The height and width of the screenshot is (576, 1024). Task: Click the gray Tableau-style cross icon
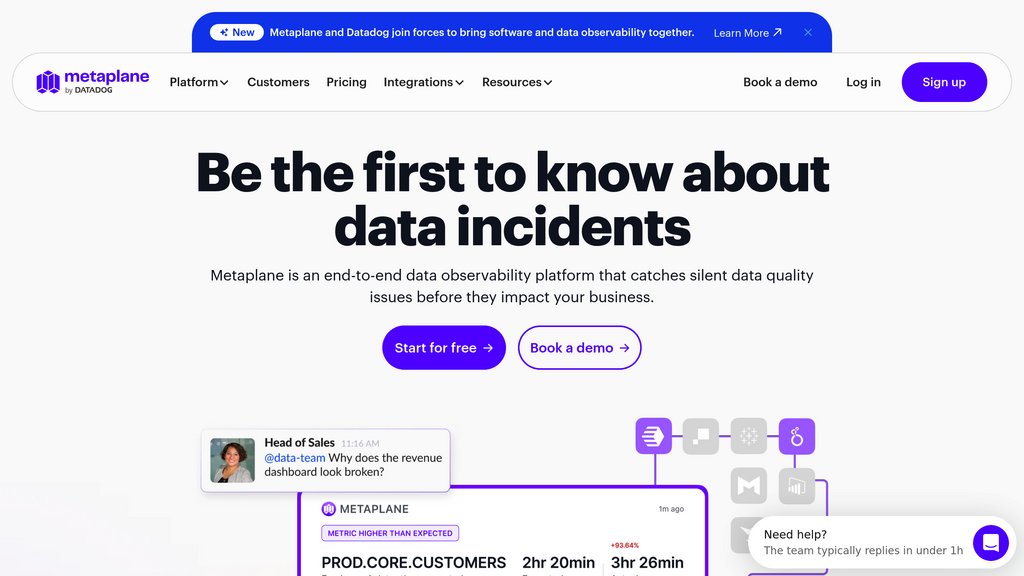coord(748,436)
